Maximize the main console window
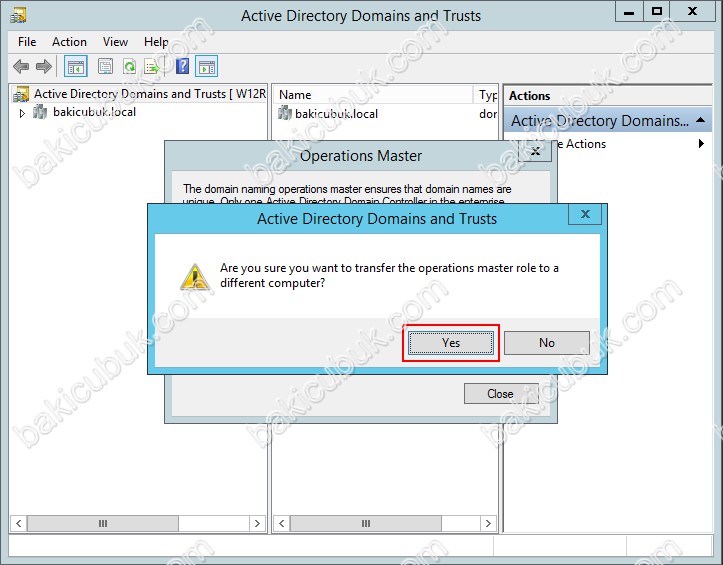Screen dimensions: 723x565 click(x=657, y=12)
